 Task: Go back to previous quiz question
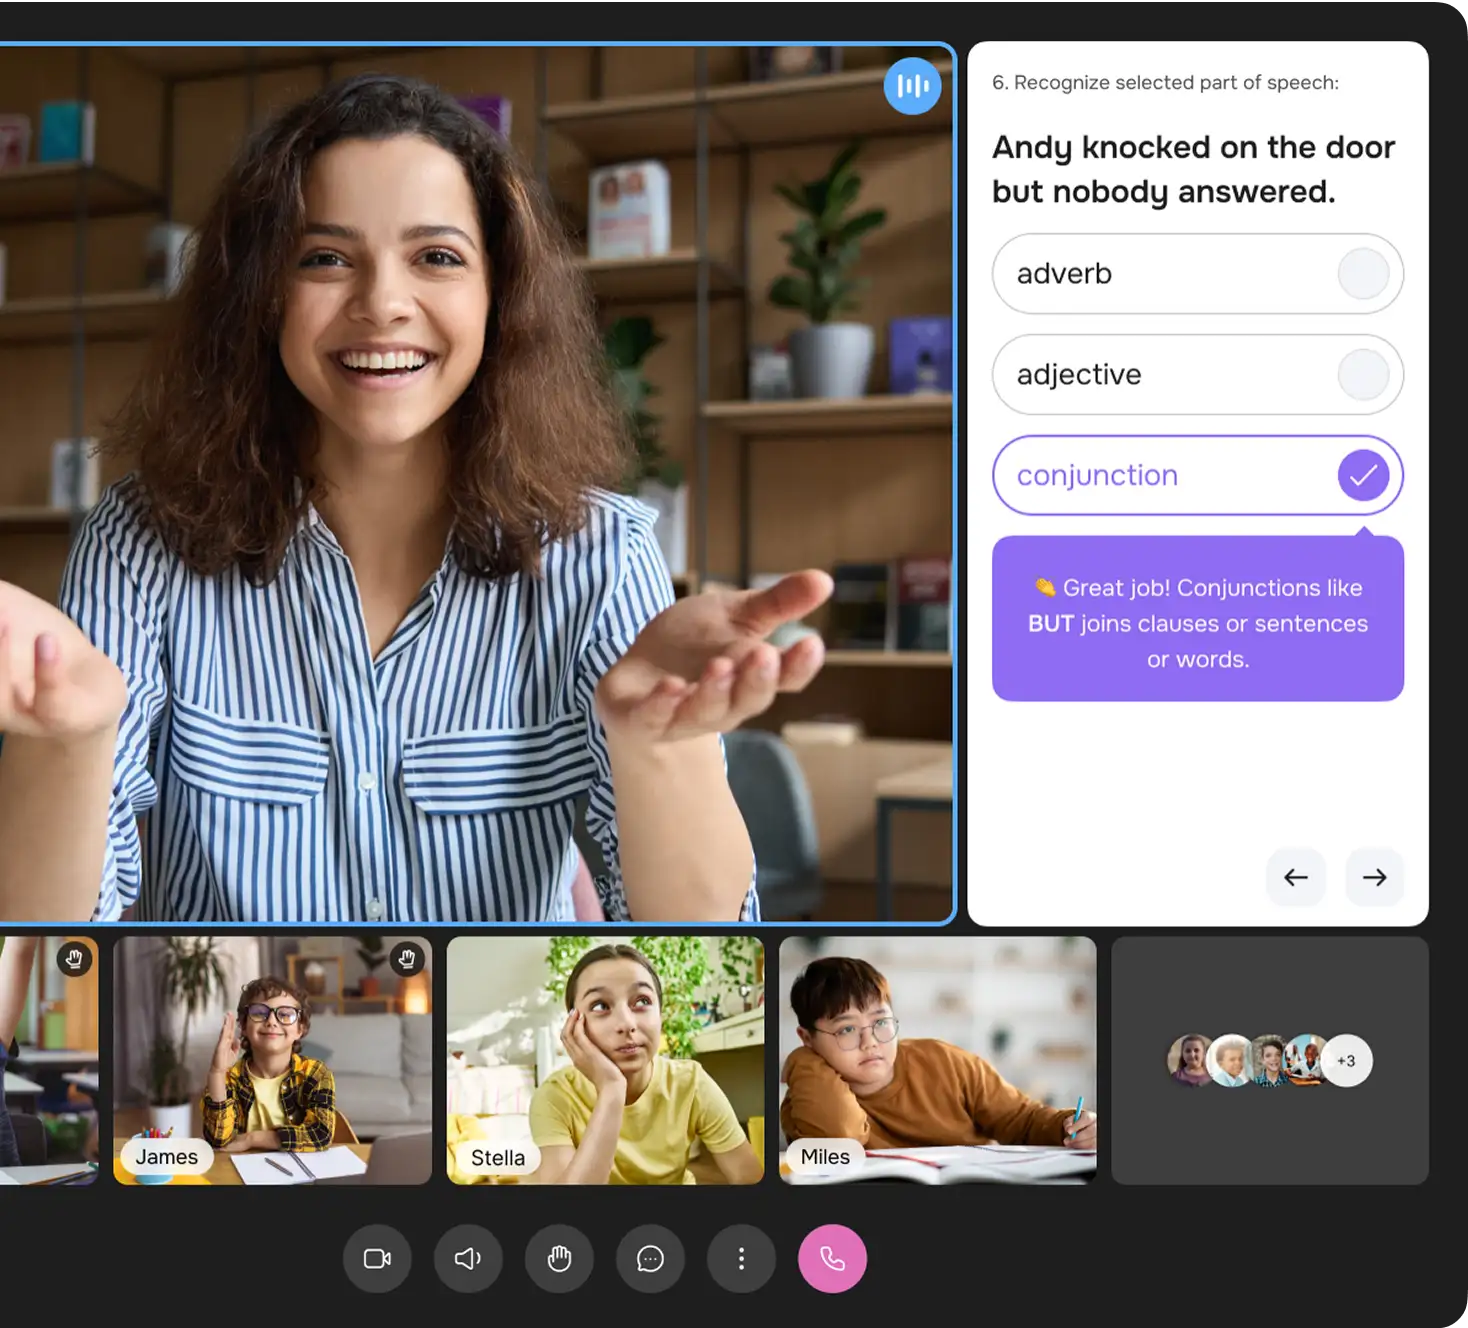1296,877
